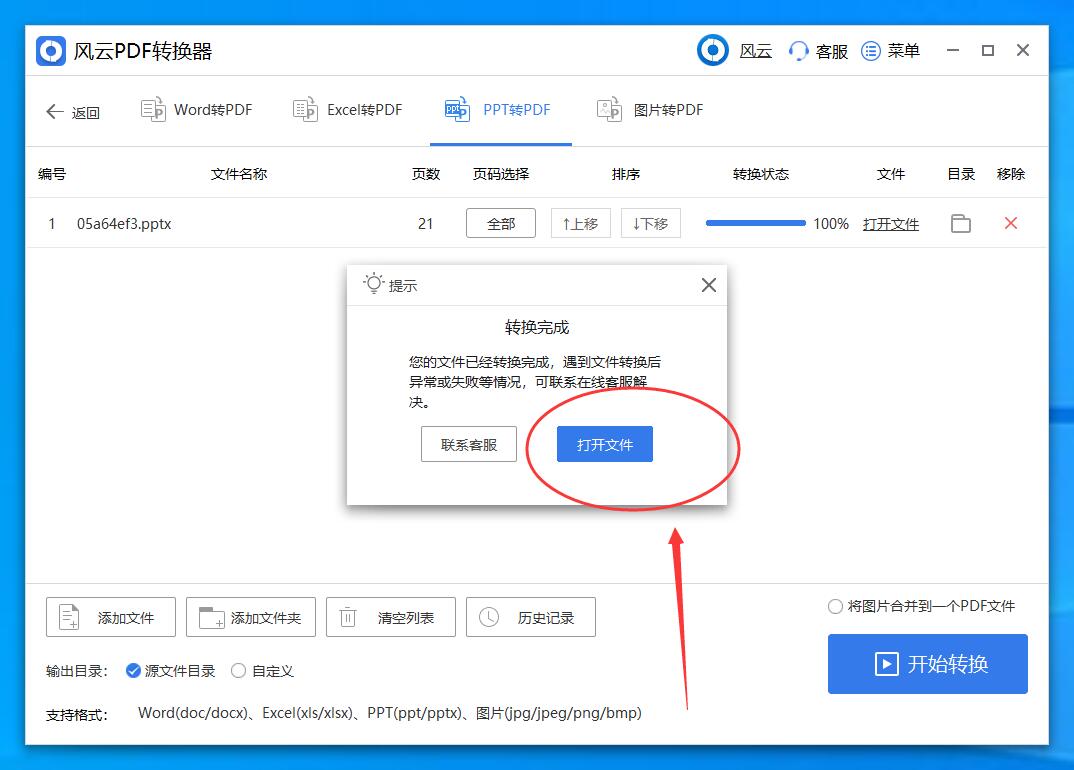Enable 将图片合并到一个PDF文件 option

tap(921, 606)
